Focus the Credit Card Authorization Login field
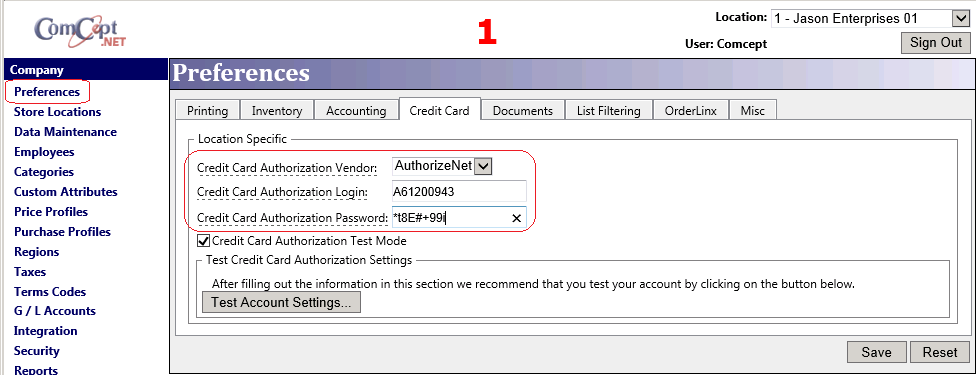The height and width of the screenshot is (375, 976). coord(459,192)
